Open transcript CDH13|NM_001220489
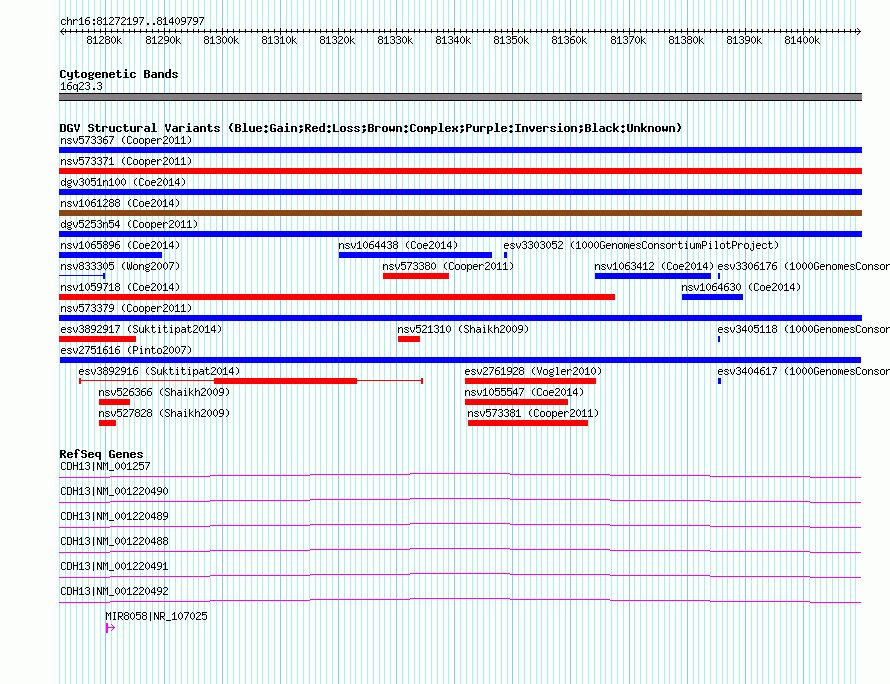Screen dimensions: 890x684 coord(460,526)
